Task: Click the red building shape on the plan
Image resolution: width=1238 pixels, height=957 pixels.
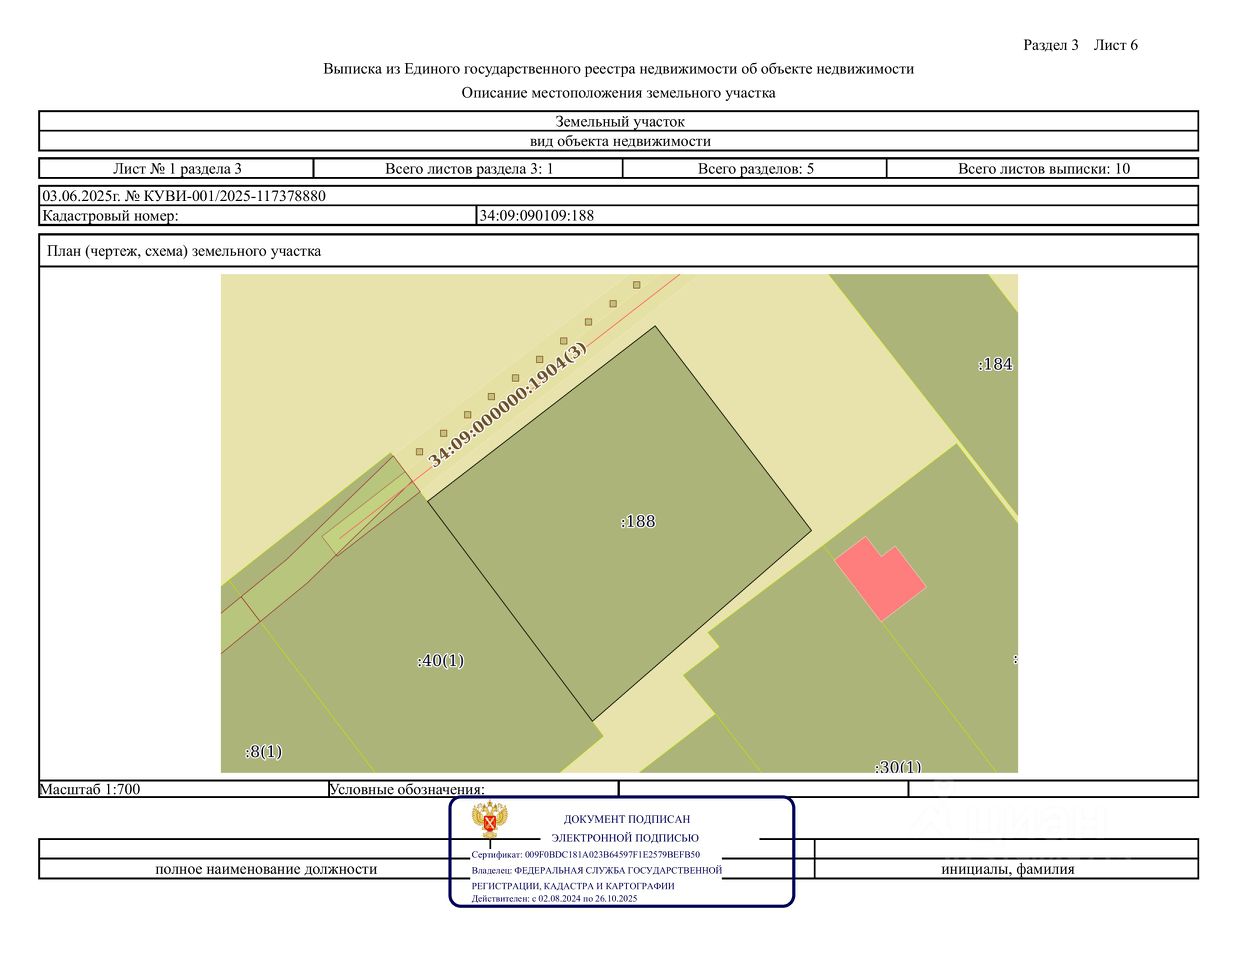Action: tap(880, 578)
